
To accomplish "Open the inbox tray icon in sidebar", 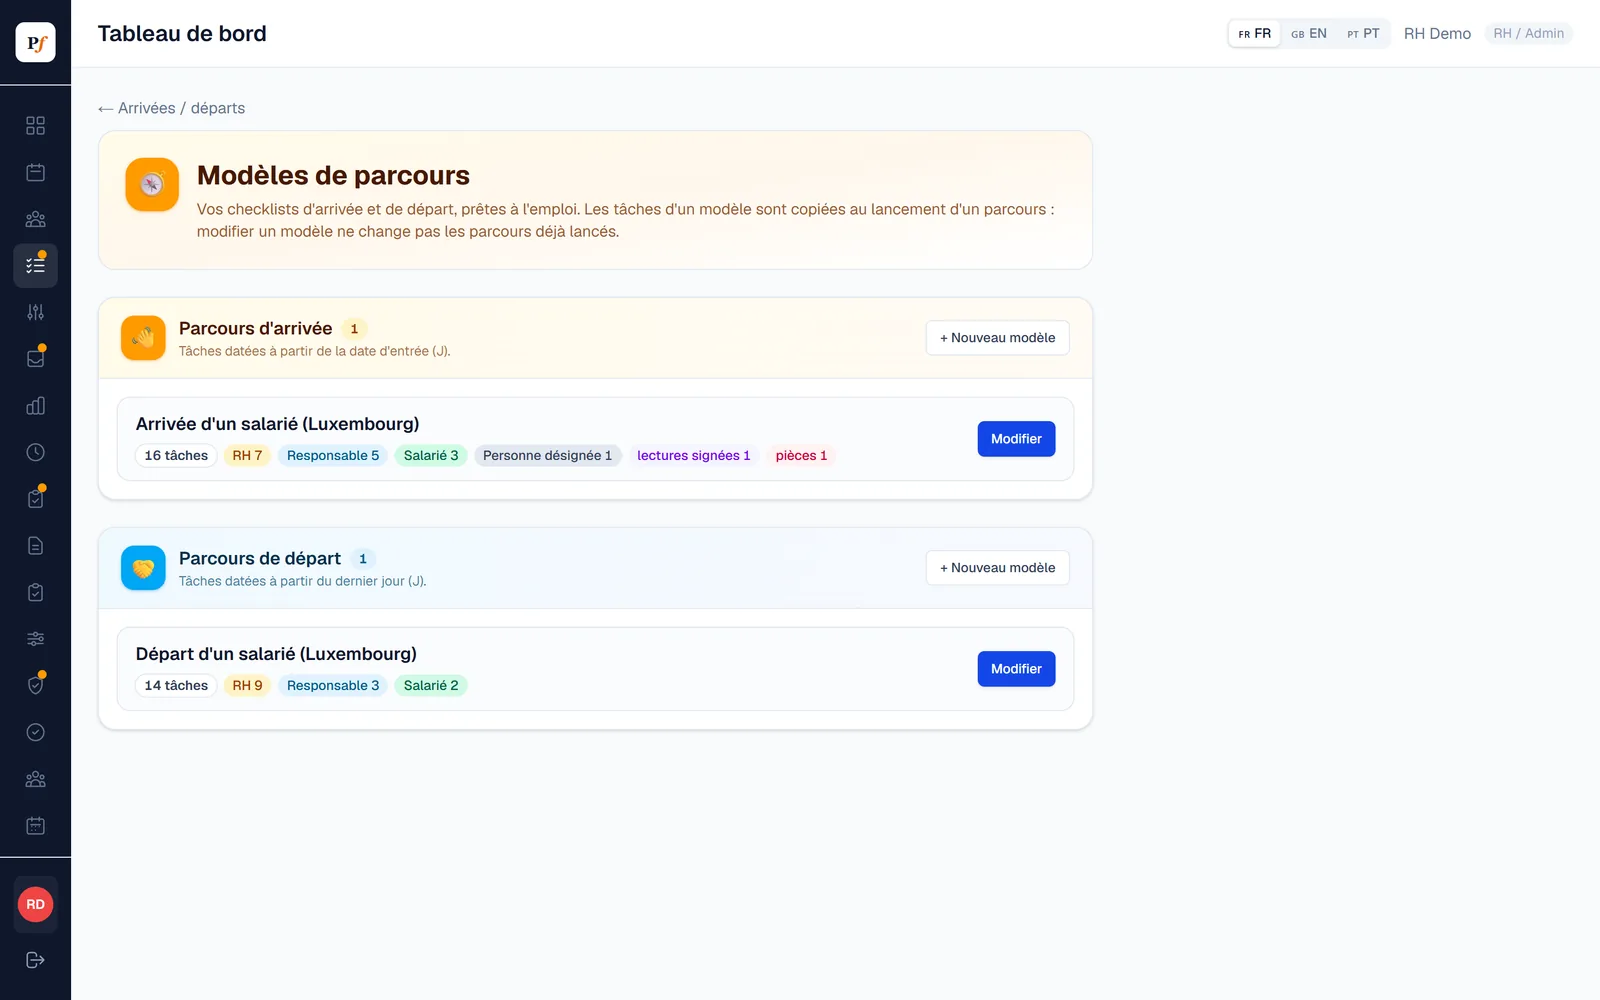I will click(x=35, y=359).
